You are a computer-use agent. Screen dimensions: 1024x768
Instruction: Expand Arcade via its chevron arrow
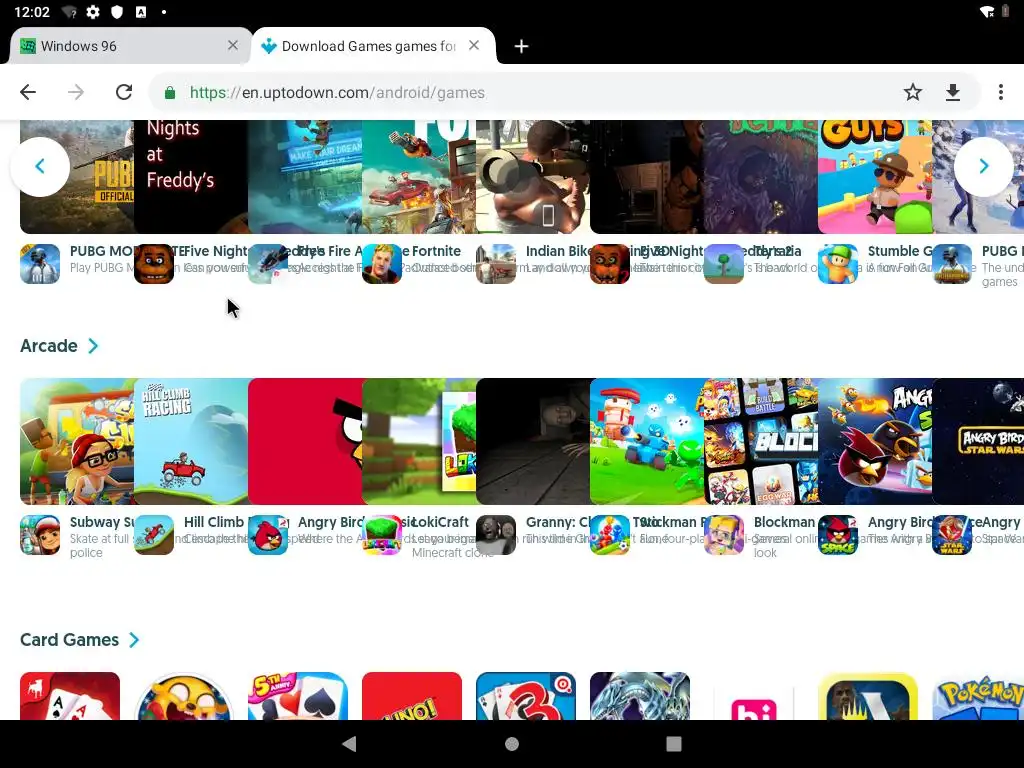(x=93, y=345)
